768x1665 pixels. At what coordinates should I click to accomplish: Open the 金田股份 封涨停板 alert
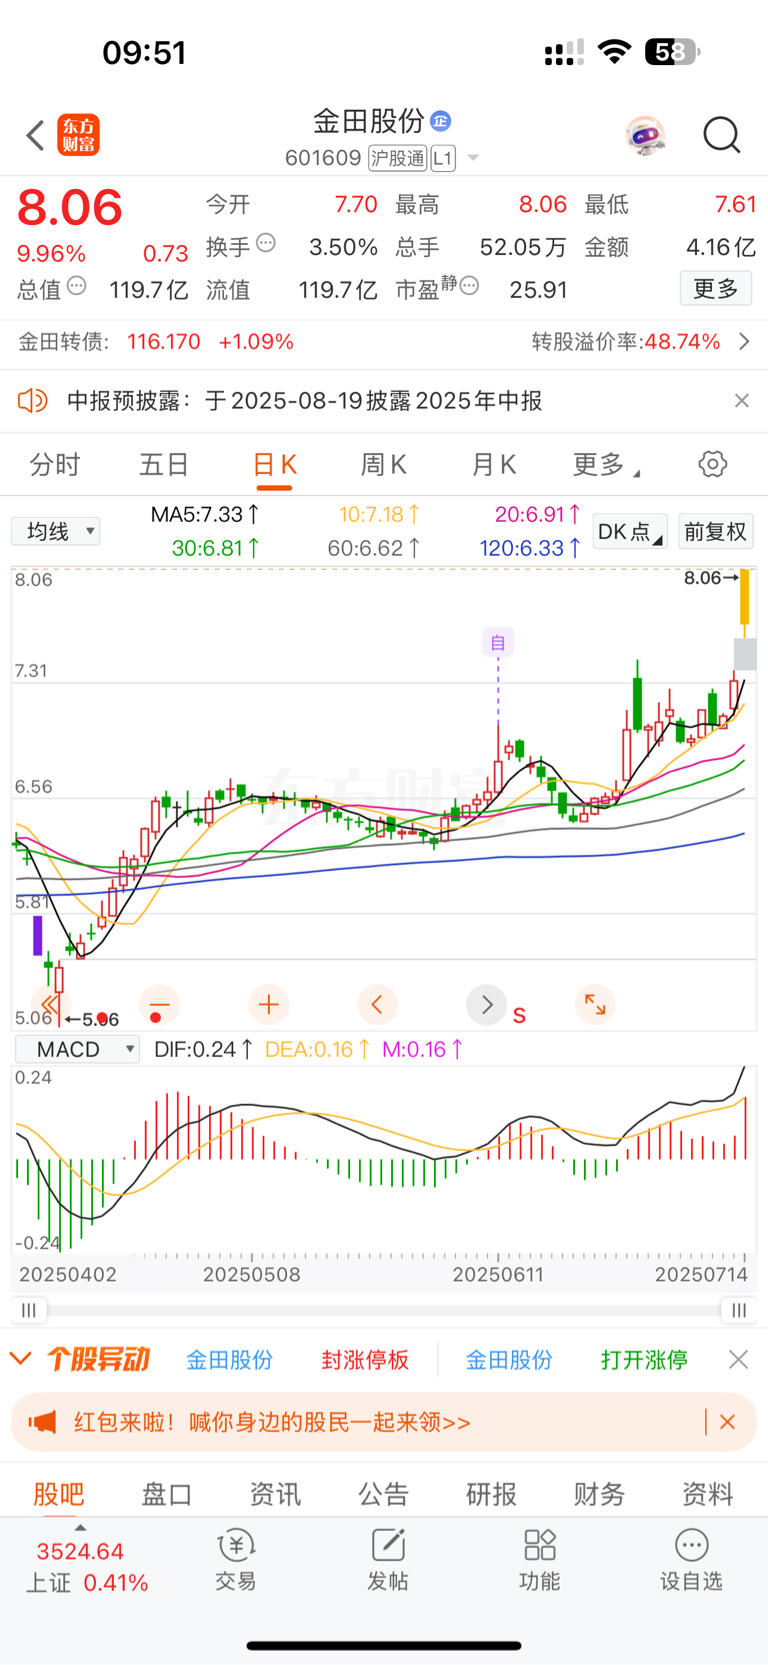[298, 1360]
